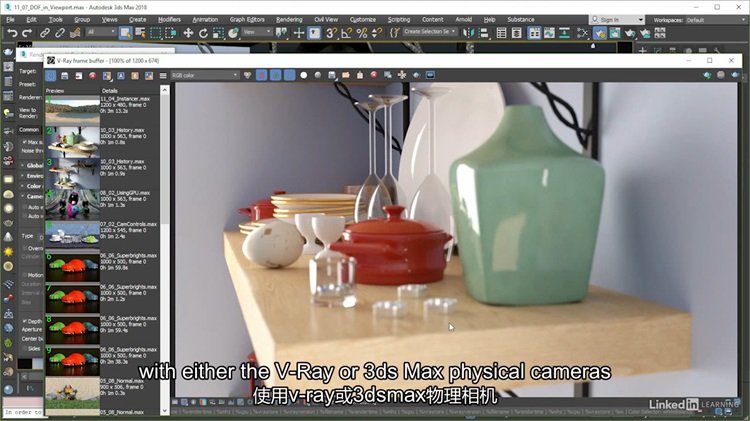The image size is (750, 421).
Task: Expand the Environment rollout in Render Setup
Action: click(31, 176)
